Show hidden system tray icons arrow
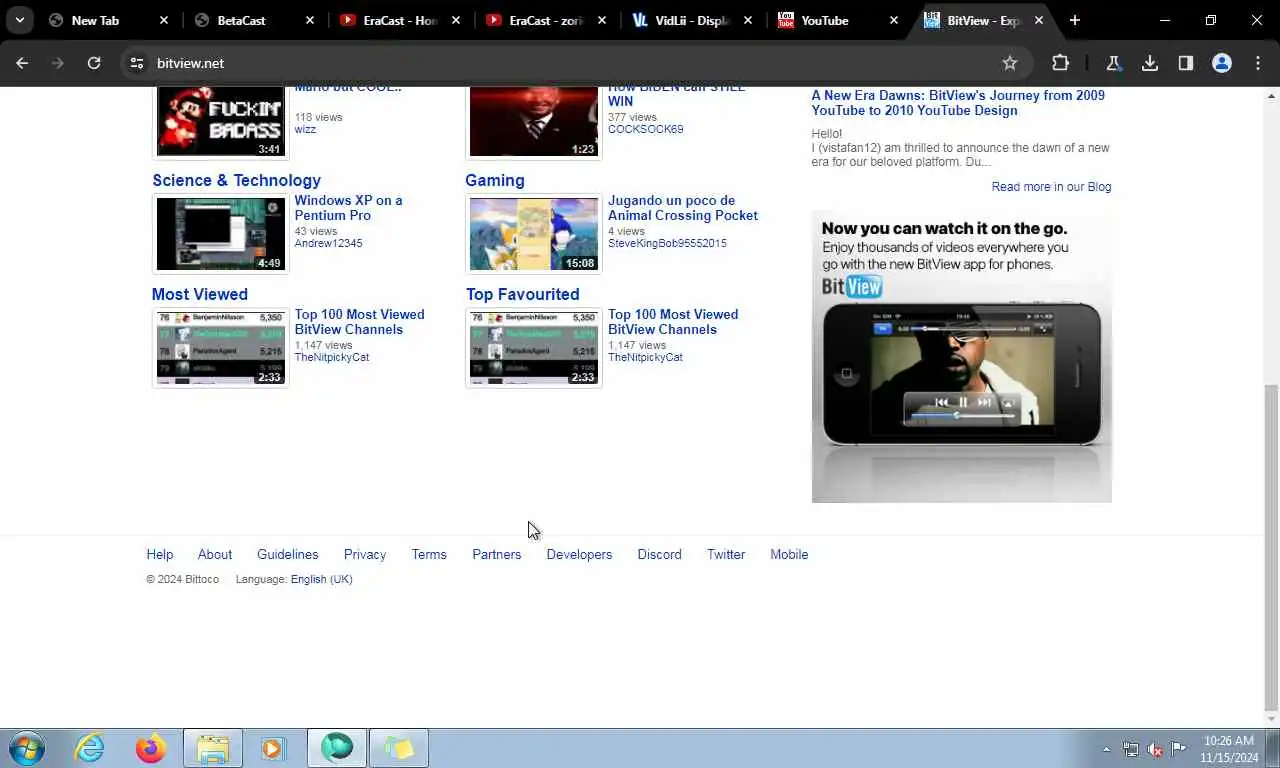The width and height of the screenshot is (1280, 768). pyautogui.click(x=1106, y=749)
